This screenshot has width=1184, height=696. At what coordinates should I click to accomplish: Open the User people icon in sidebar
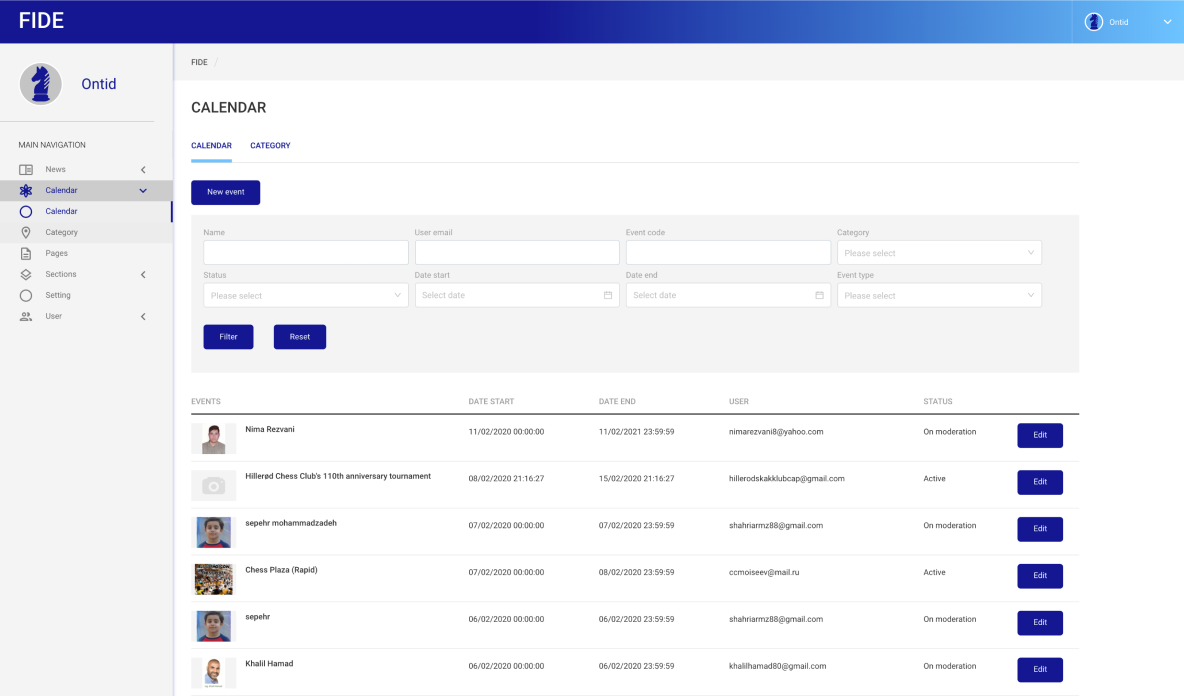[25, 316]
